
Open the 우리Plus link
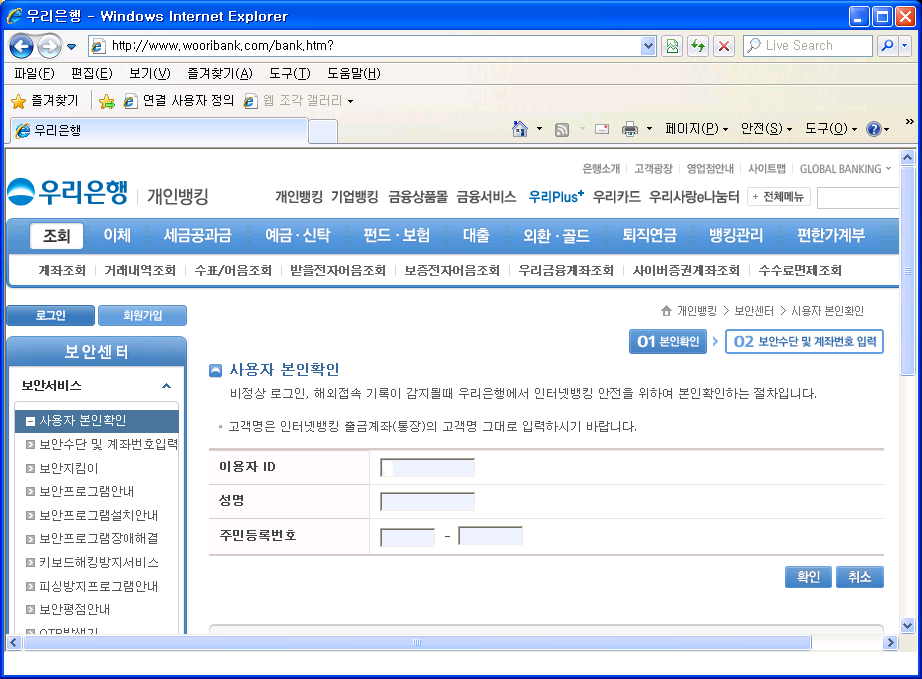point(556,197)
